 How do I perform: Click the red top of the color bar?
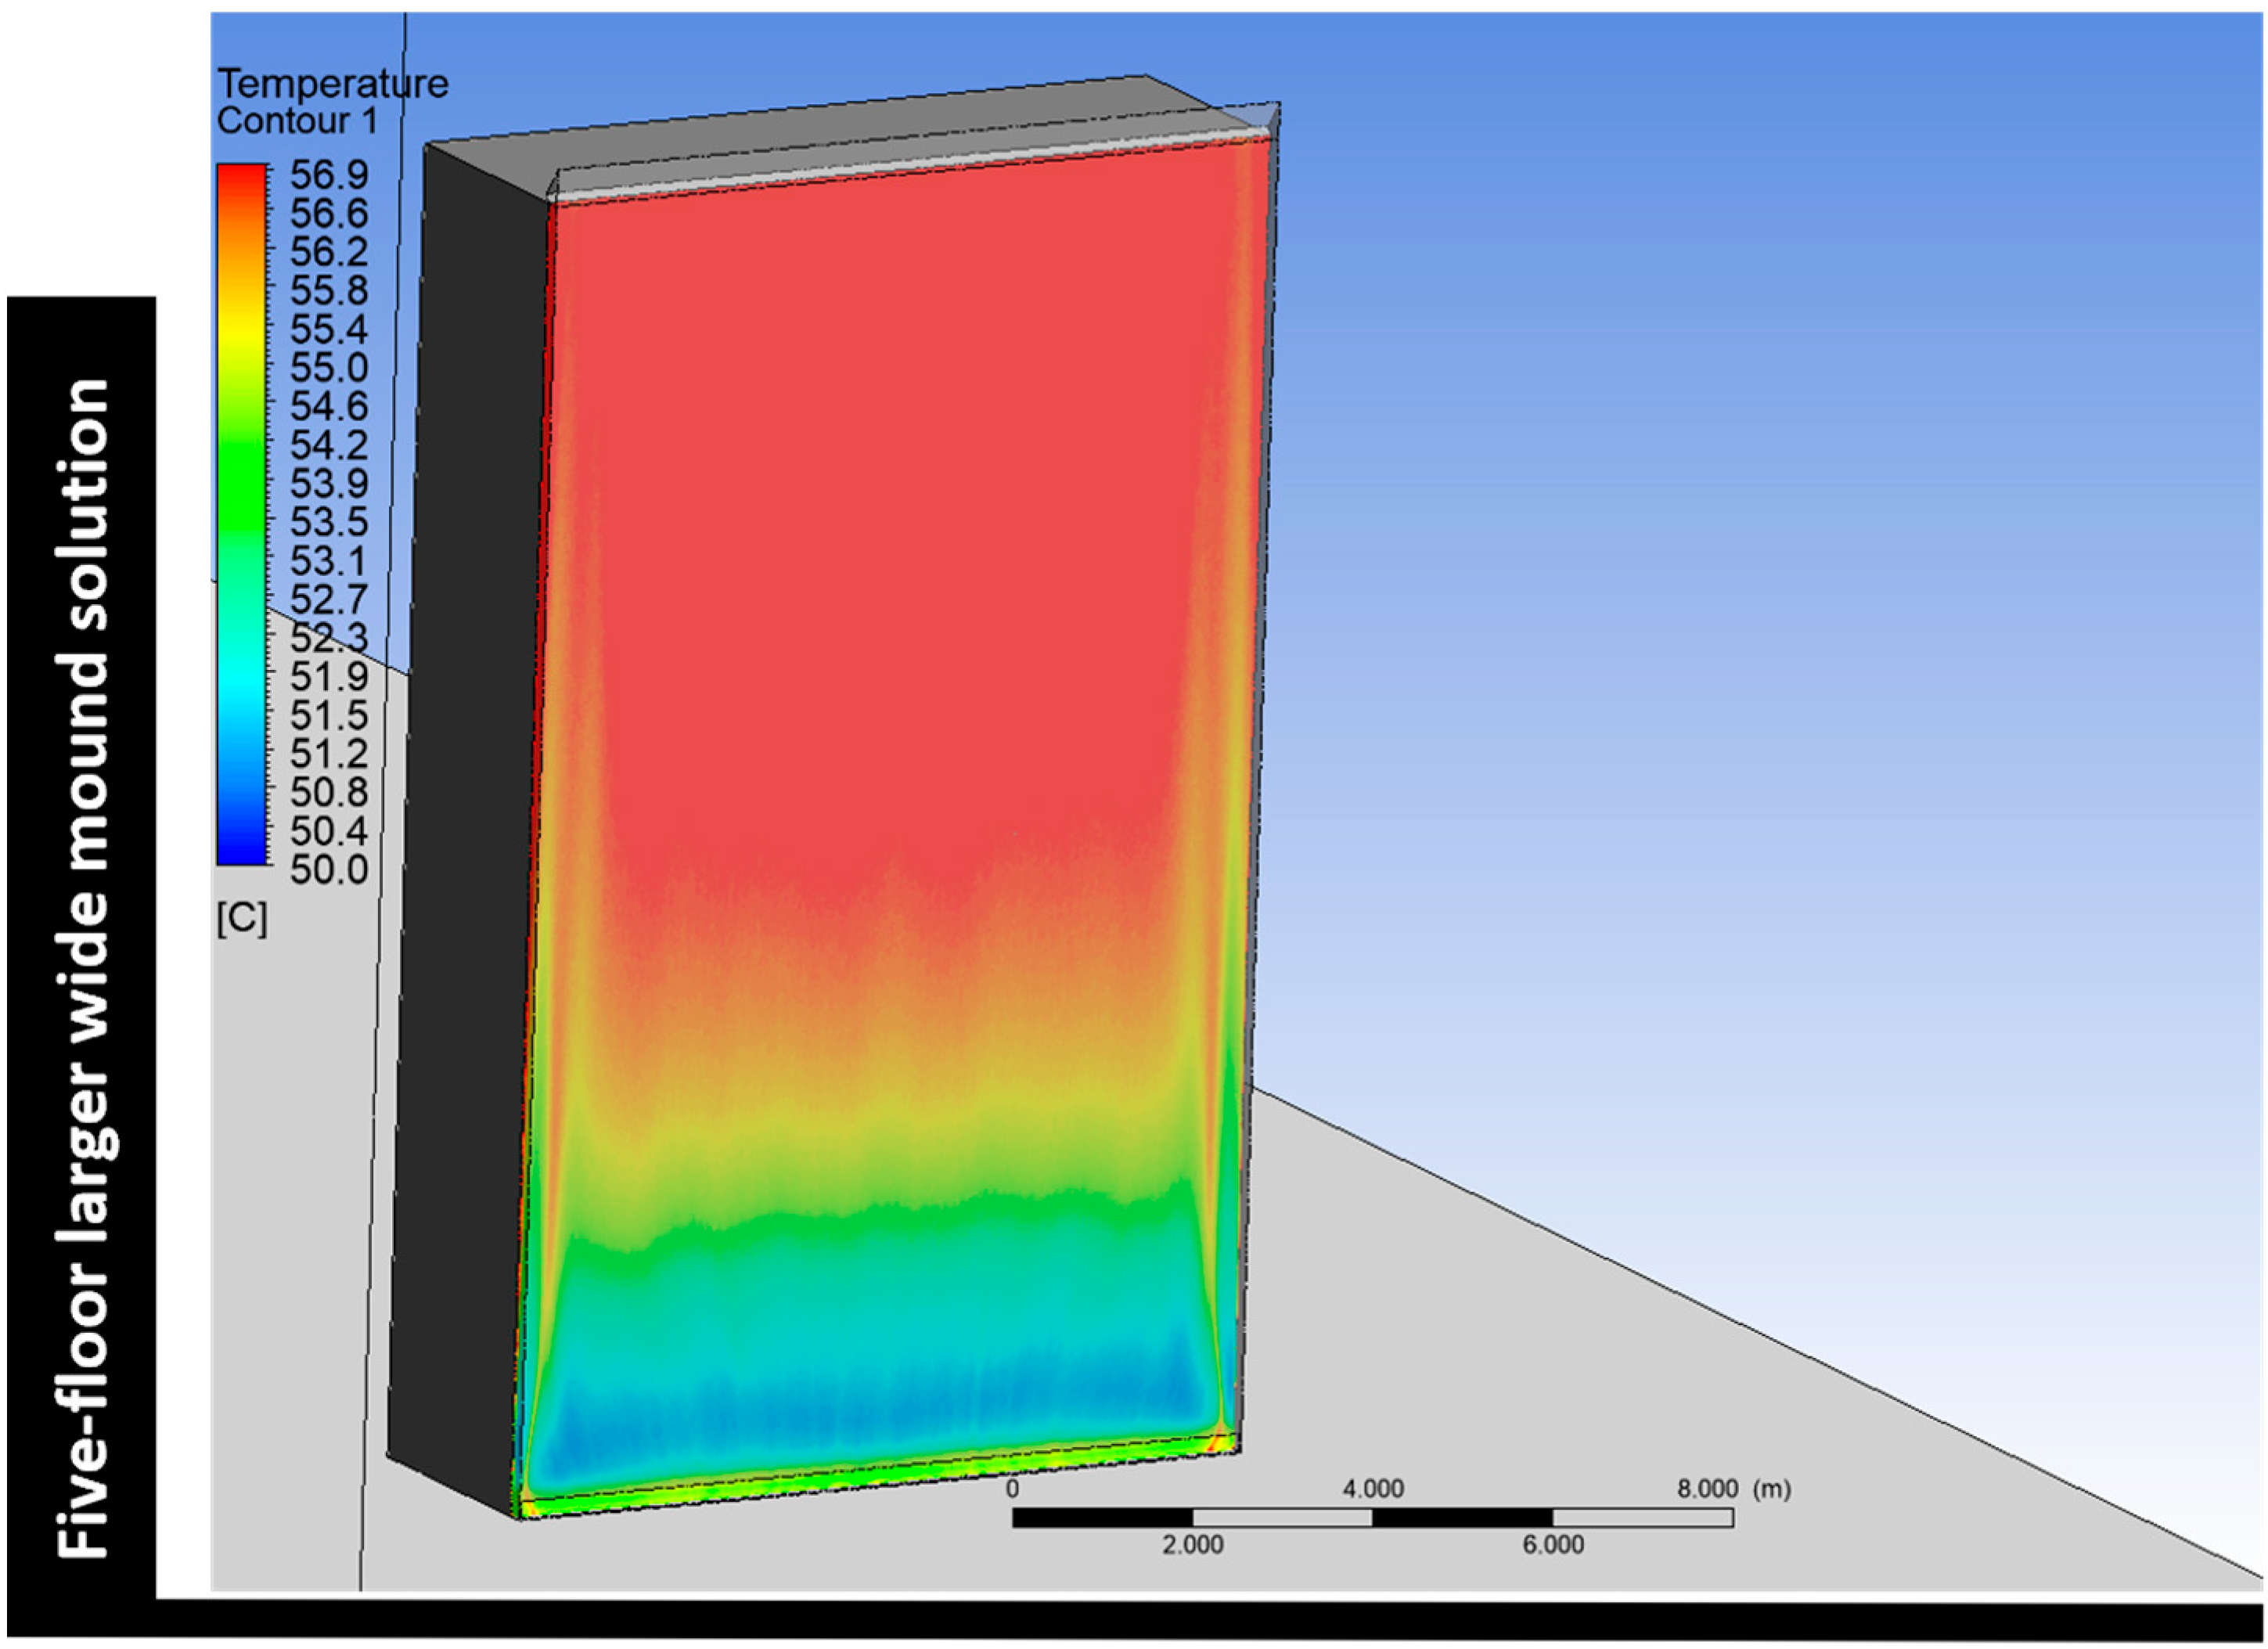point(241,176)
